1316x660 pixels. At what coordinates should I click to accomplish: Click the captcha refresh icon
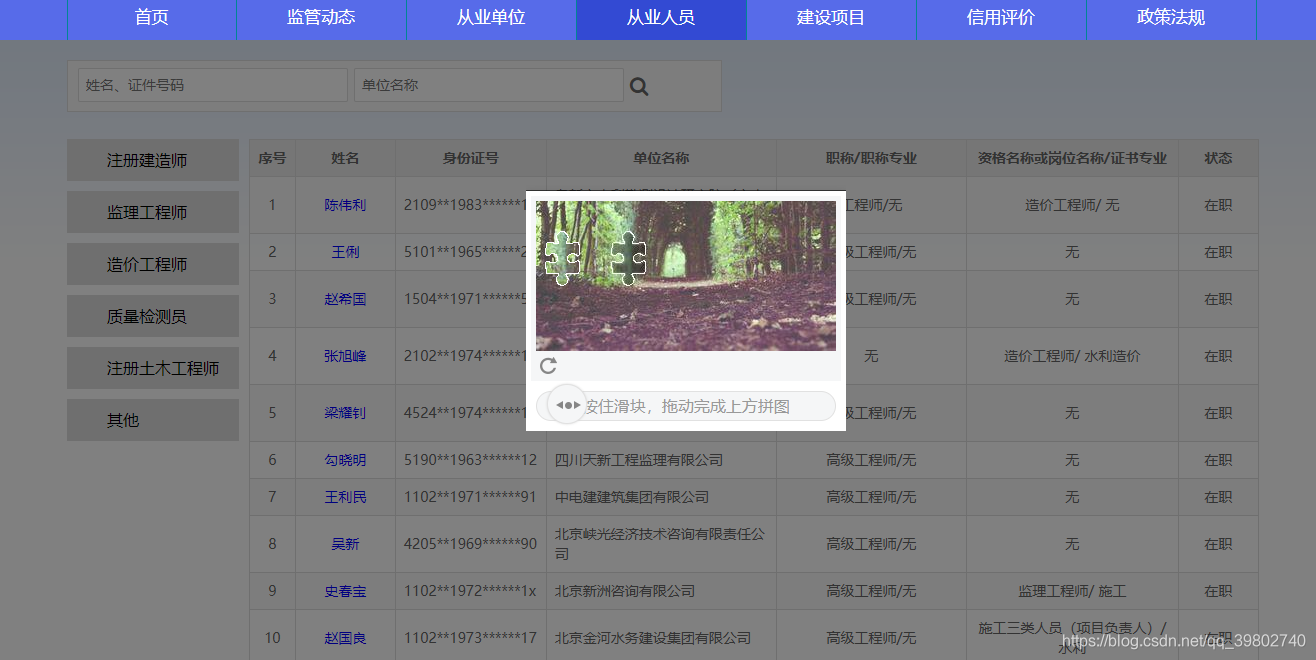click(548, 366)
